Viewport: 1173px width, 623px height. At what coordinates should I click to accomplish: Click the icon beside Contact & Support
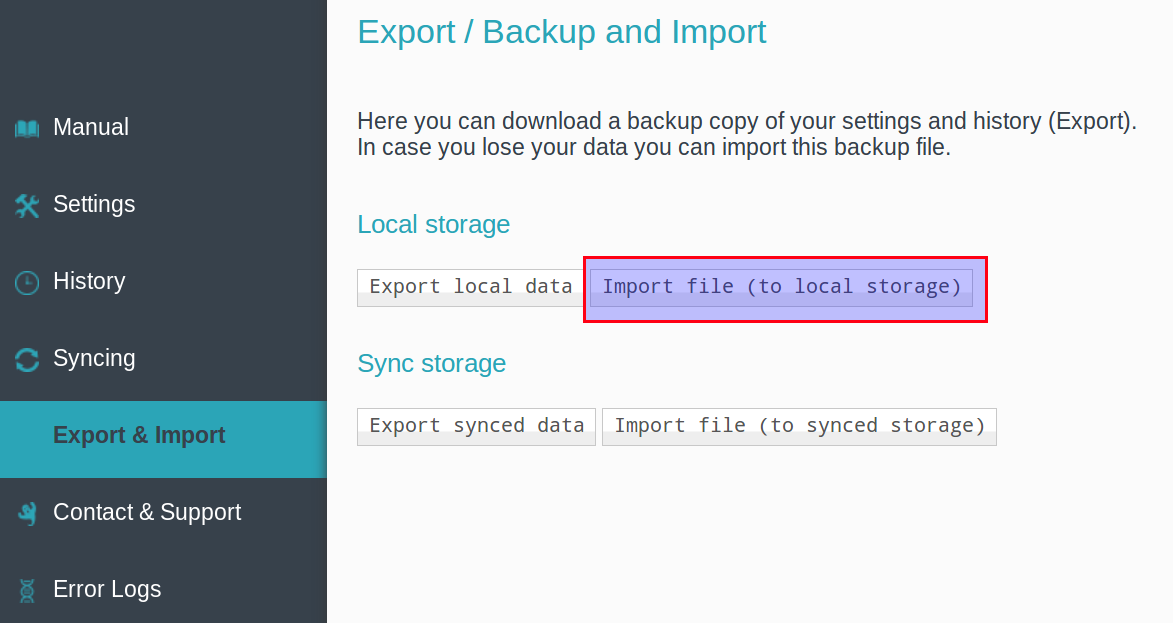27,513
